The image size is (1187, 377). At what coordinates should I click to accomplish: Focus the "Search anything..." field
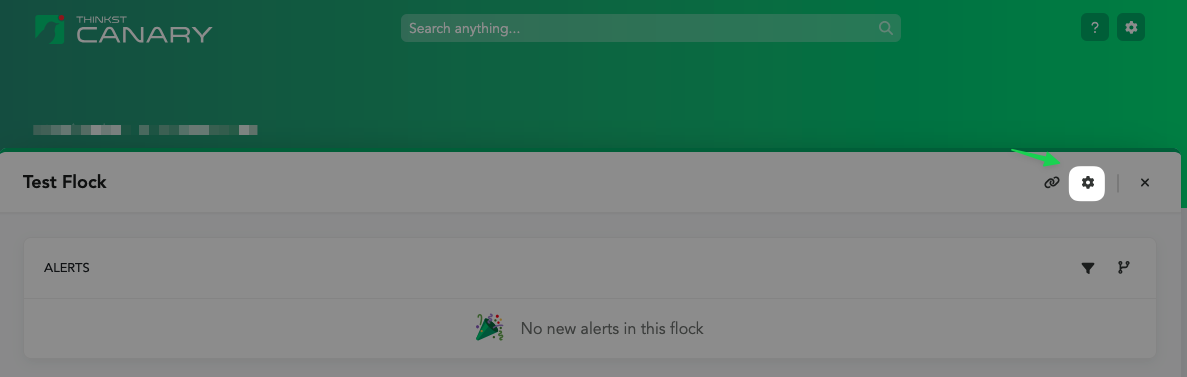pyautogui.click(x=650, y=28)
